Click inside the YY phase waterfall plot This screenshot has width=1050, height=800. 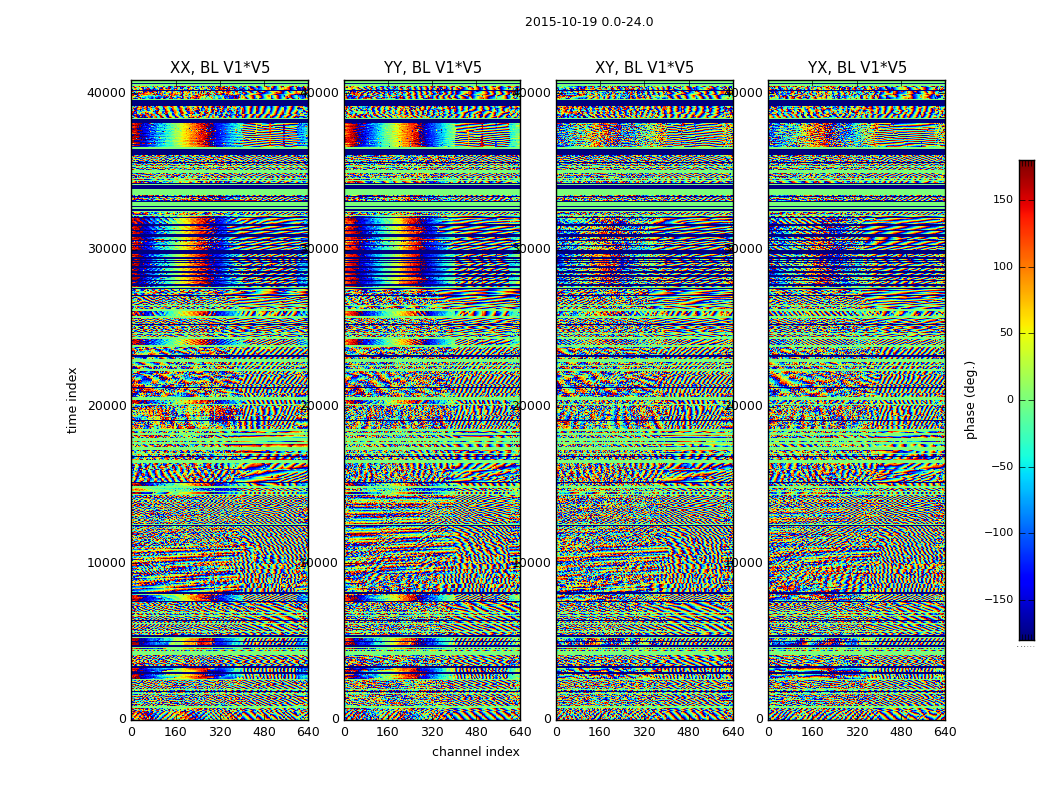[x=432, y=400]
